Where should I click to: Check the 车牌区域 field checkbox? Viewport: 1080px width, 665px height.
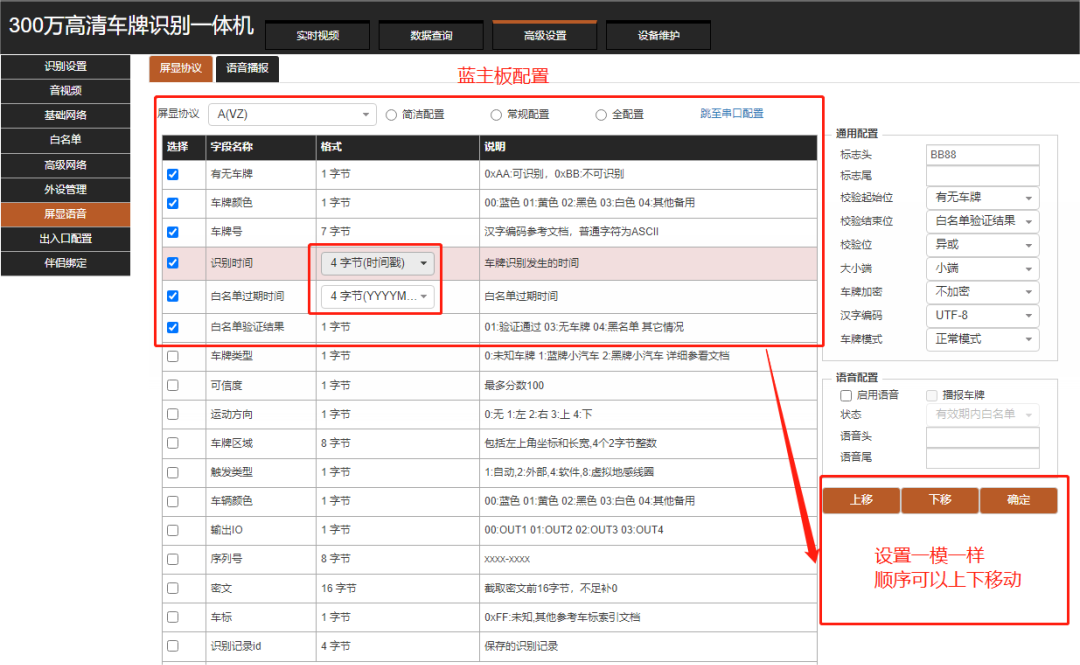[x=173, y=443]
